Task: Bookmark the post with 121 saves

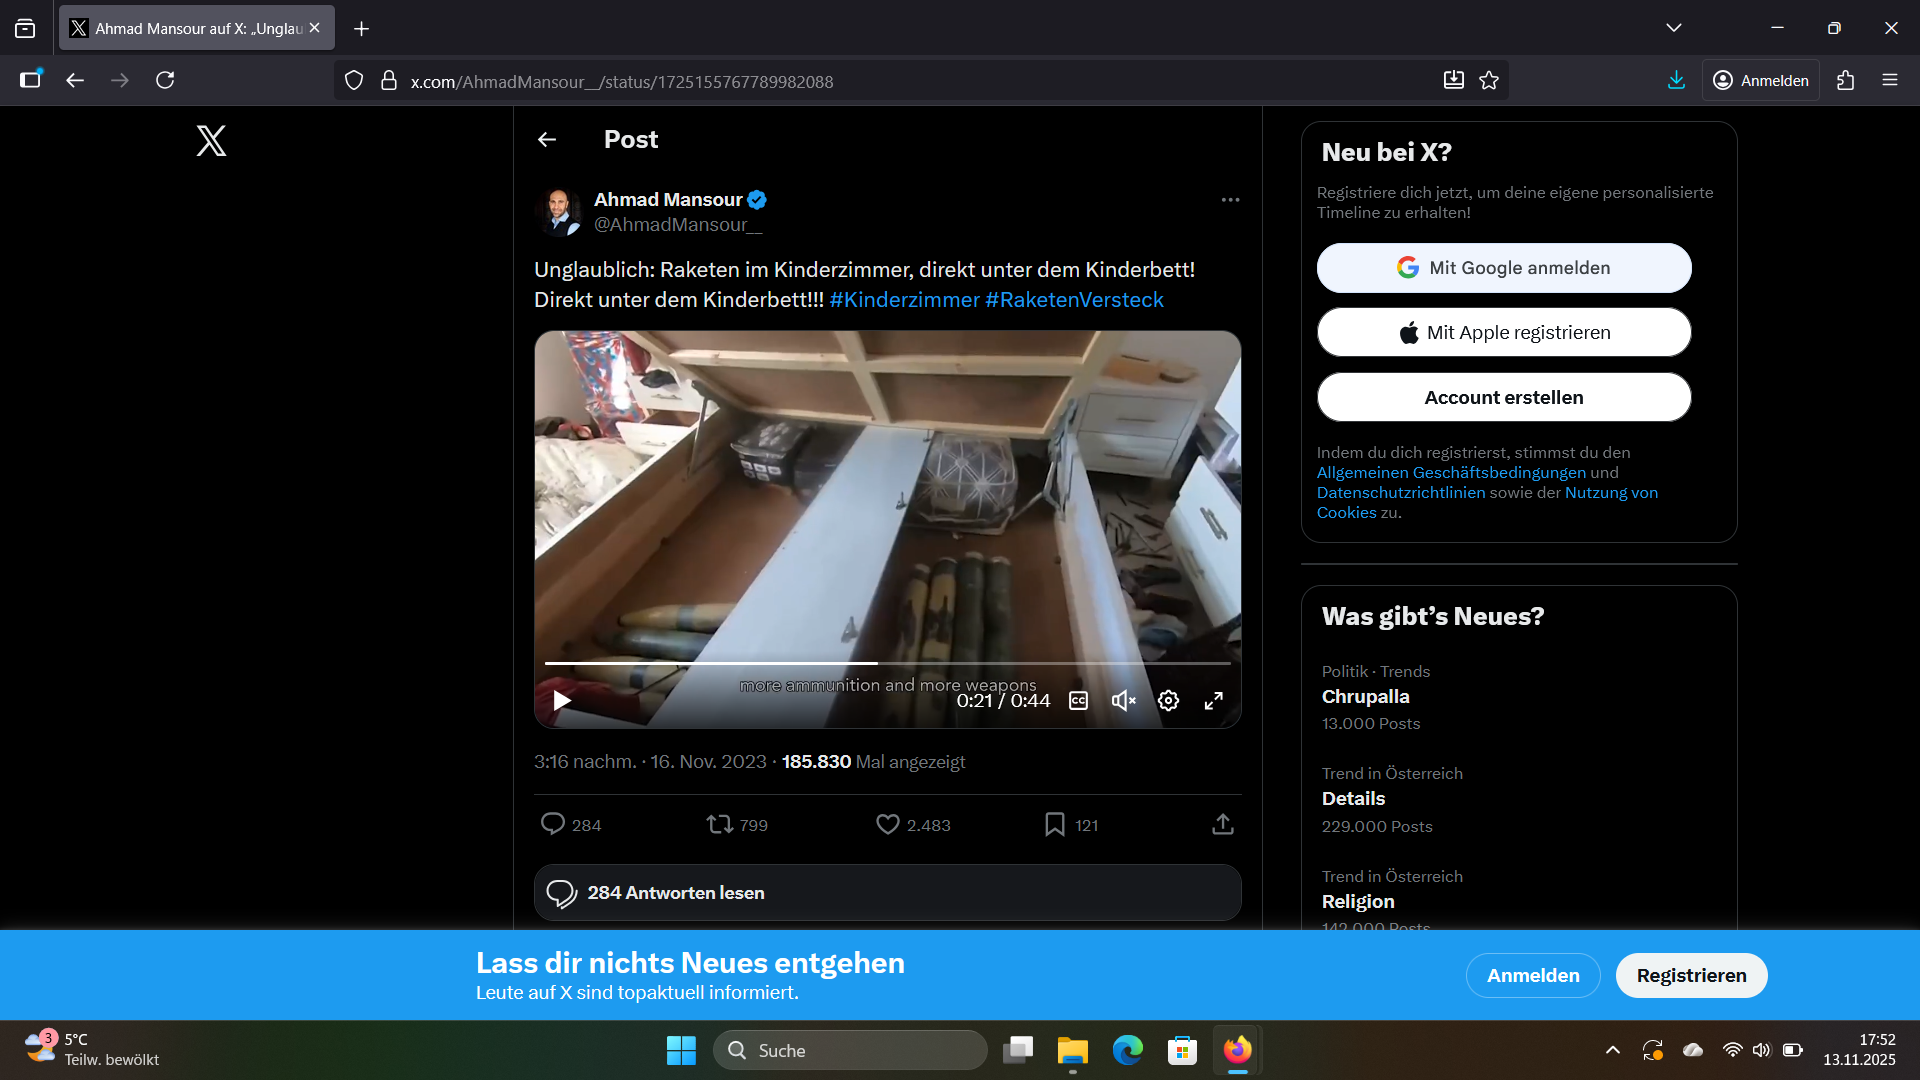Action: [x=1054, y=824]
